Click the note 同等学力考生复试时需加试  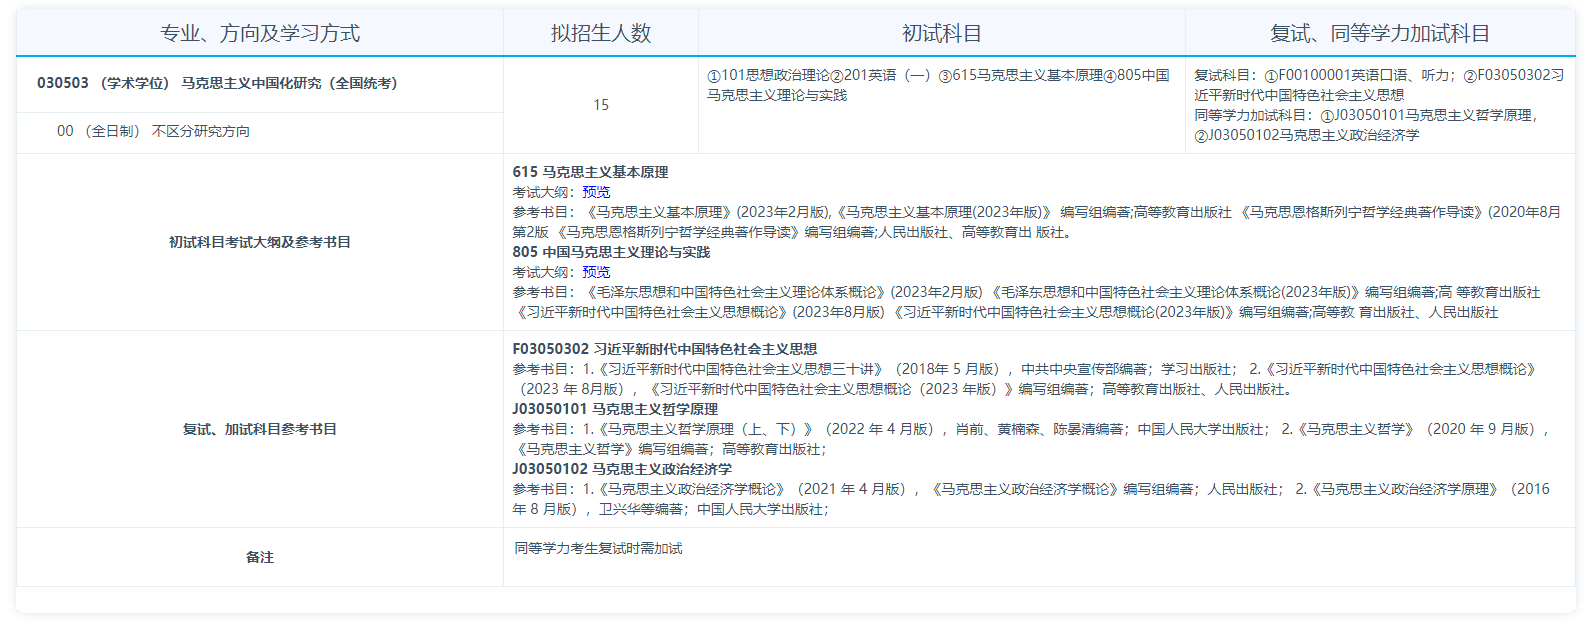tap(598, 548)
